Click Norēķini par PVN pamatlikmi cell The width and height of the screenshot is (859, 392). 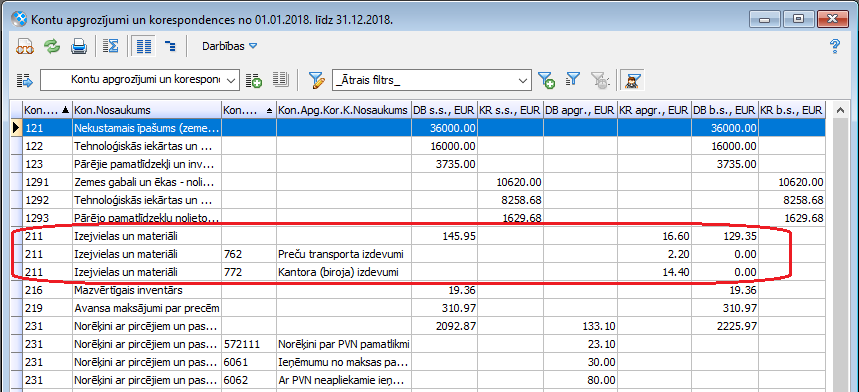pos(343,344)
